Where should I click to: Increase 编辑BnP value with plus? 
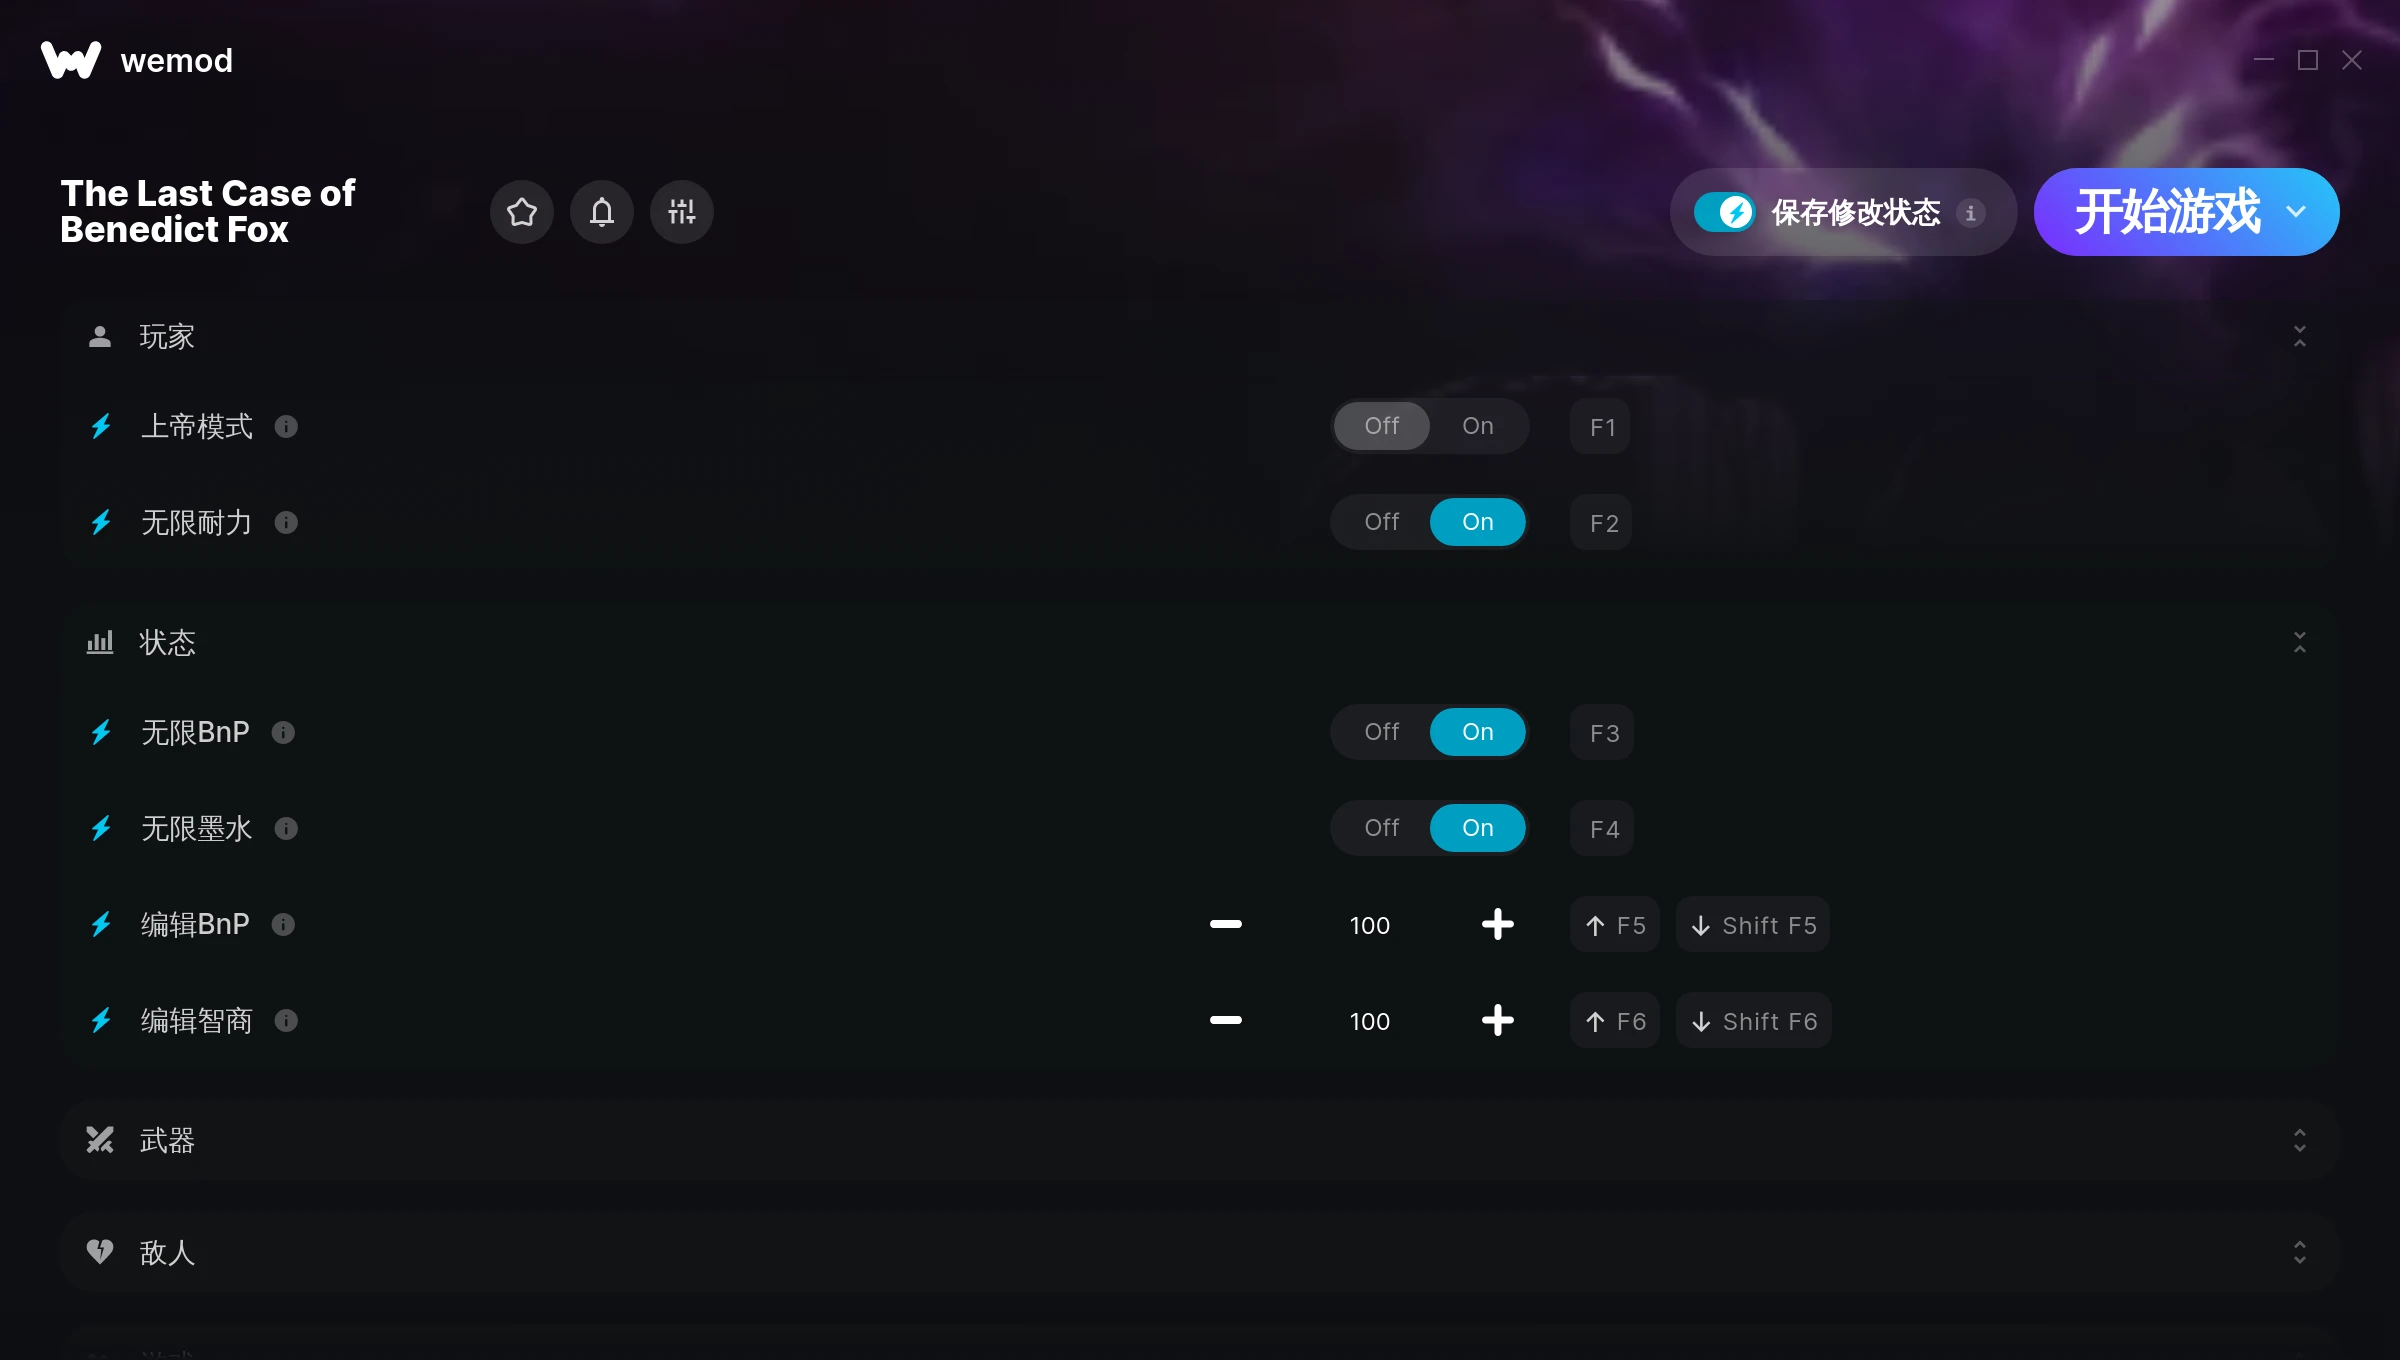[x=1497, y=925]
